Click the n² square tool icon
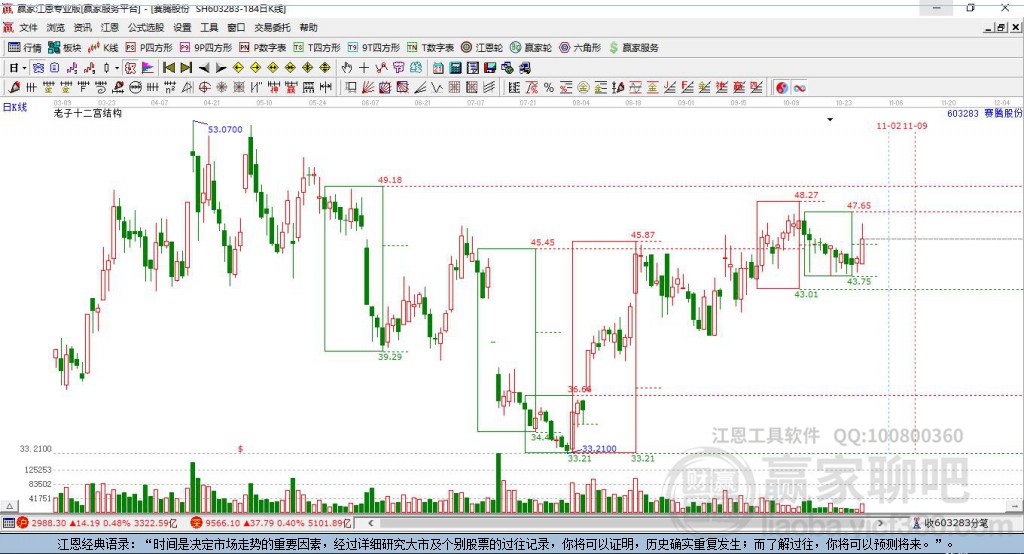This screenshot has height=554, width=1024. [x=170, y=88]
